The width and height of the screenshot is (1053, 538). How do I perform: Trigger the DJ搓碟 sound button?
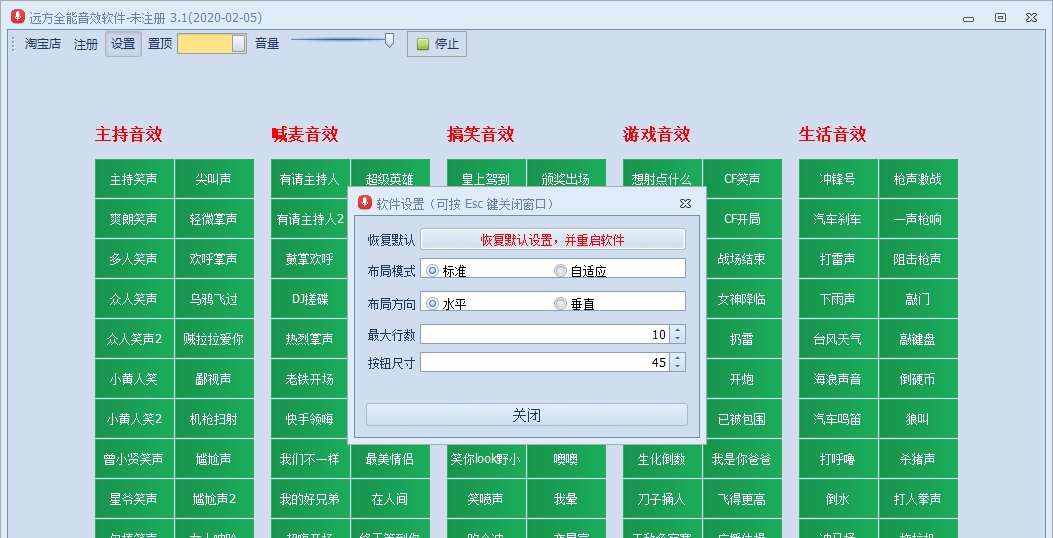click(310, 299)
